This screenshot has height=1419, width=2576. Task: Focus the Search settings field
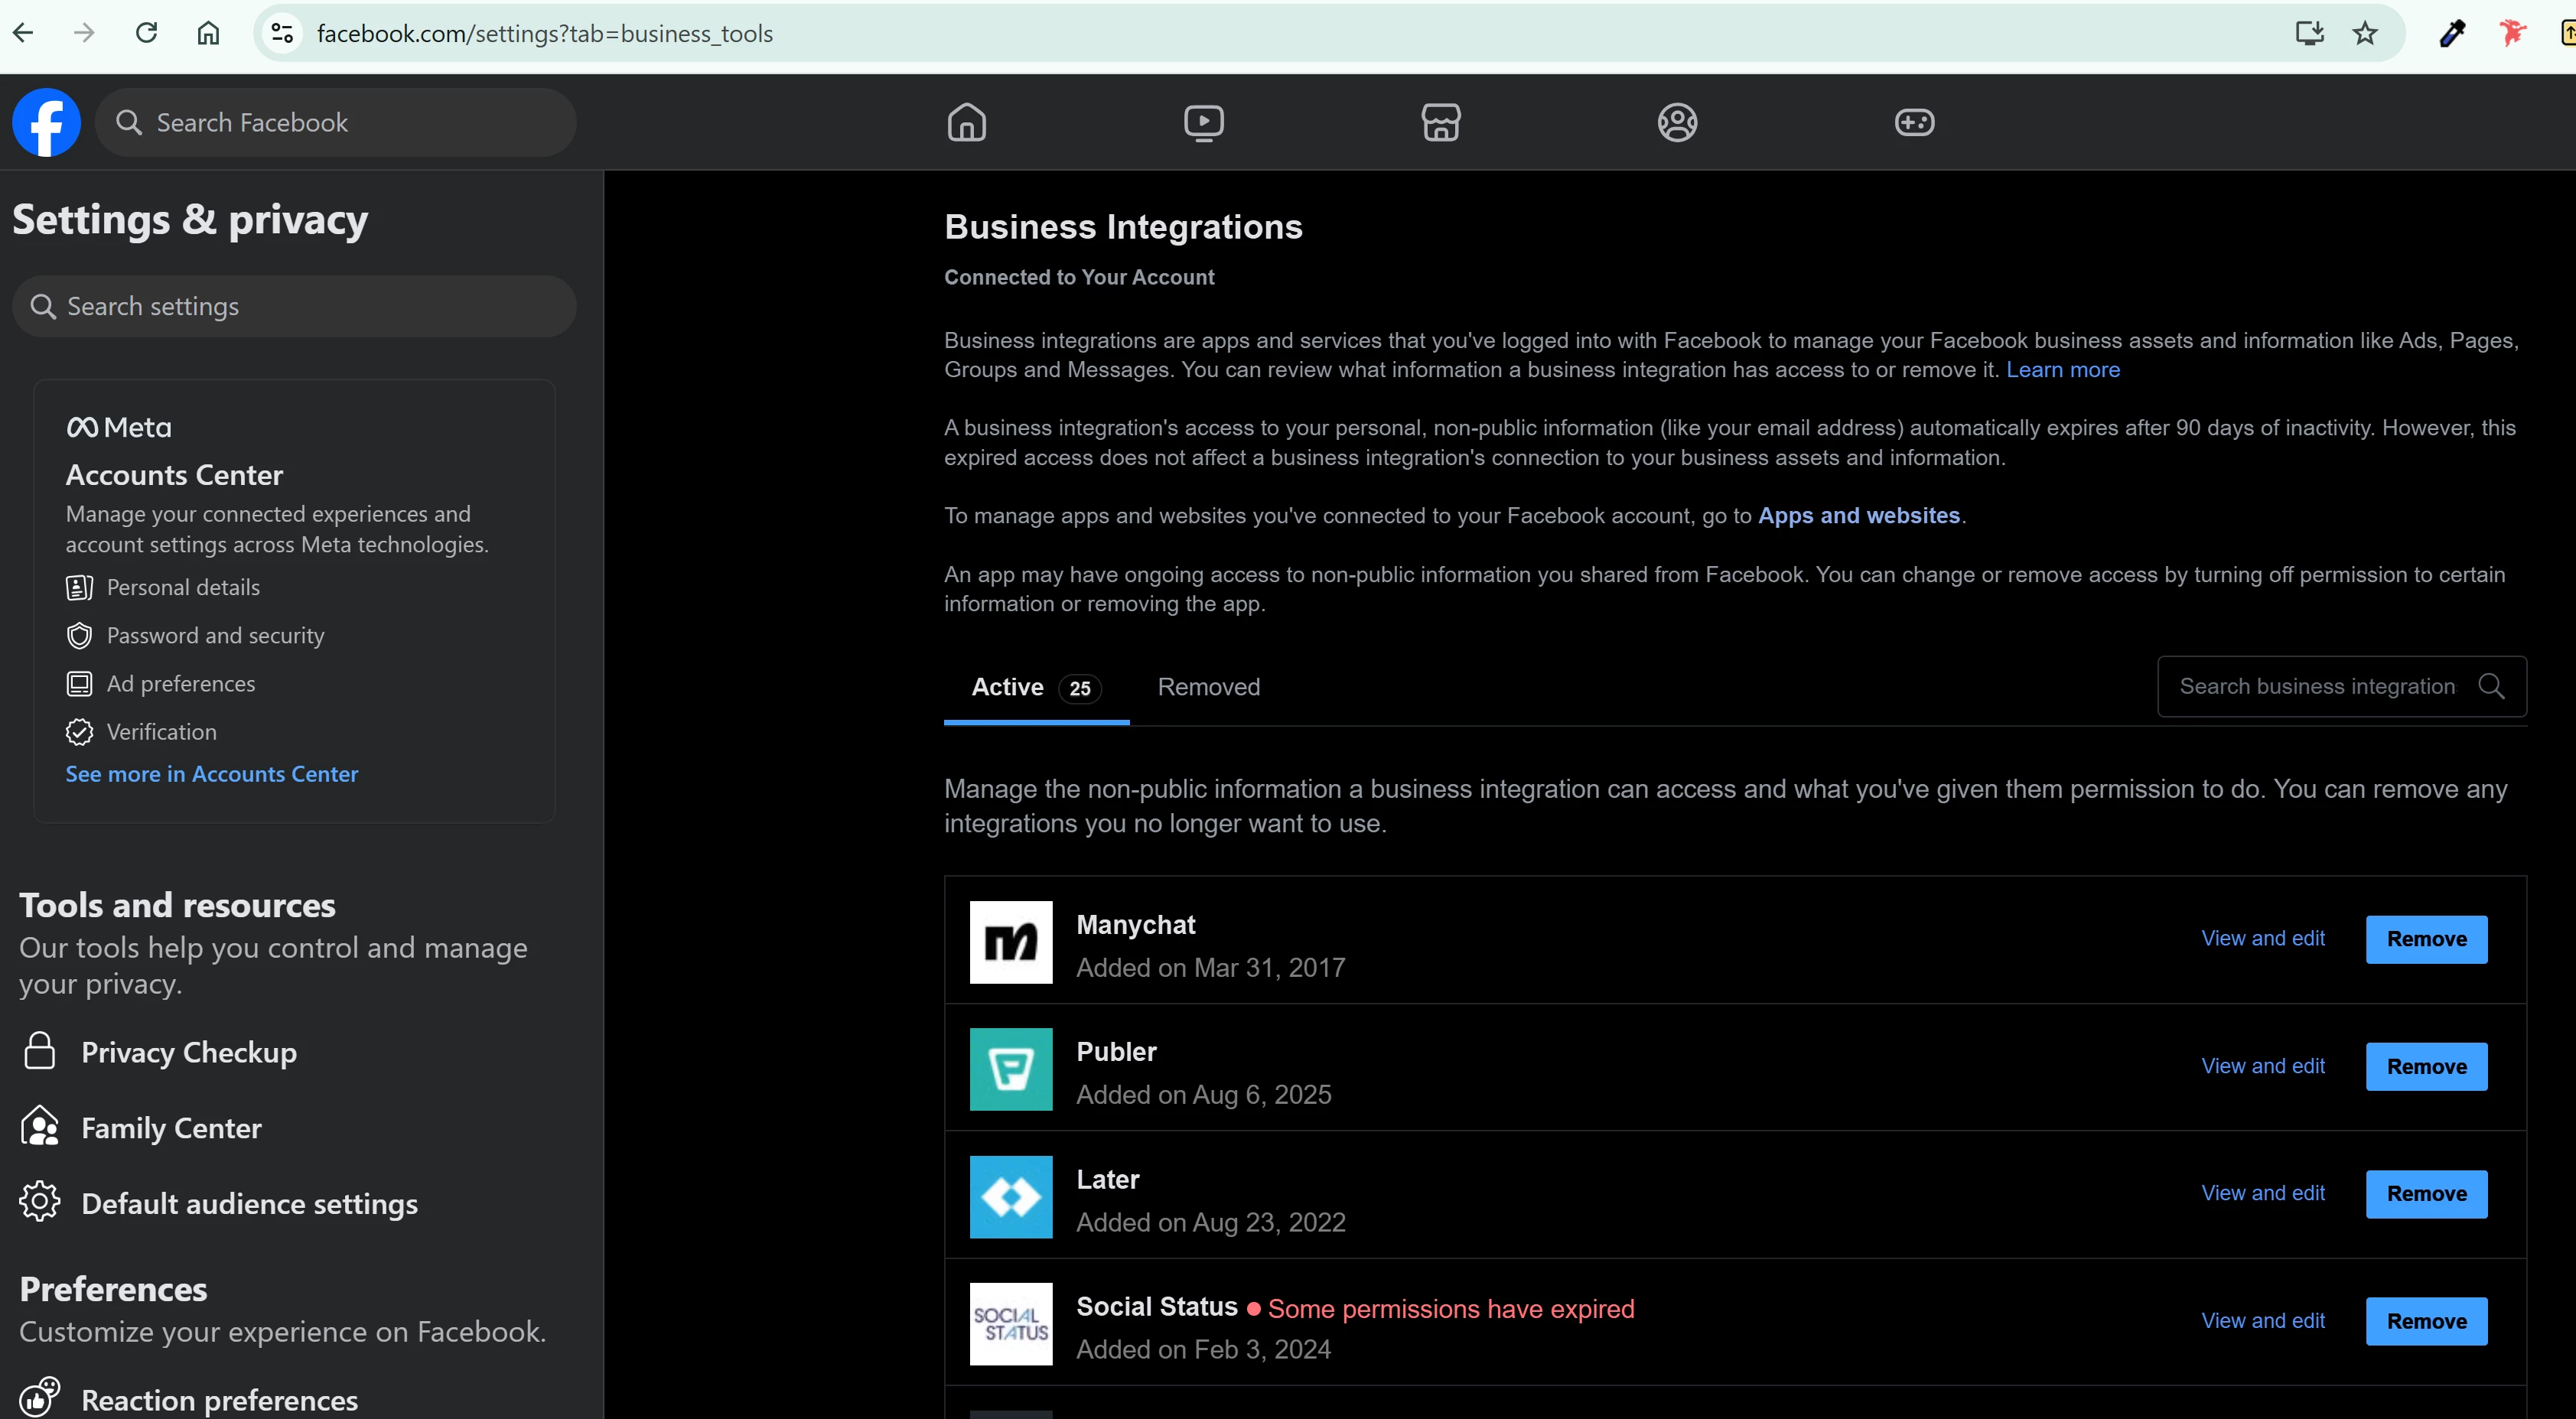[294, 306]
